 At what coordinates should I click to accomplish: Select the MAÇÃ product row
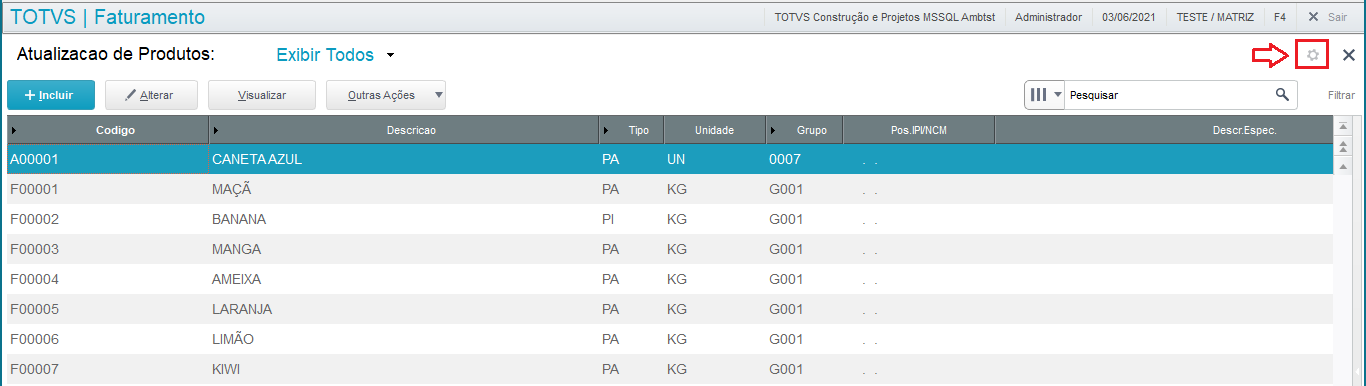click(670, 189)
